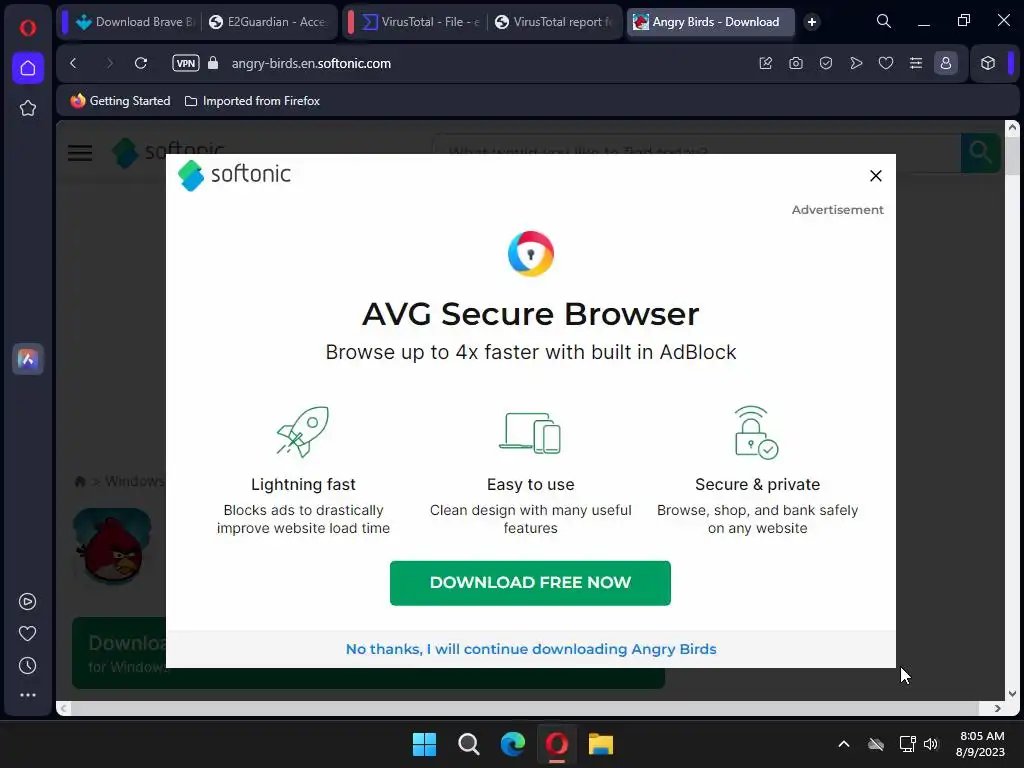Click No thanks continue downloading Angry Birds
Image resolution: width=1024 pixels, height=768 pixels.
coord(531,649)
